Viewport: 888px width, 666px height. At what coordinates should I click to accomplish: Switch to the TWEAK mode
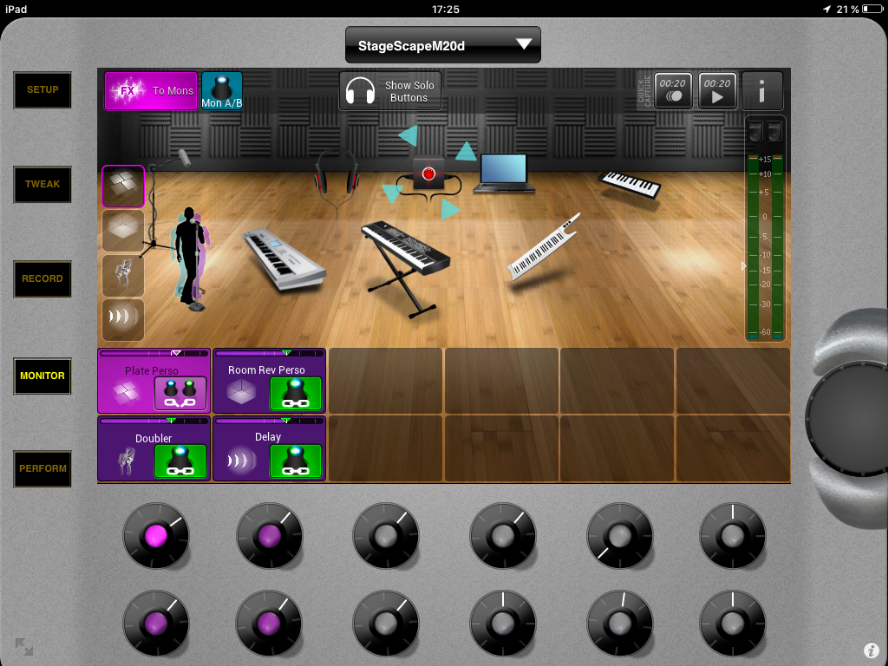coord(42,184)
